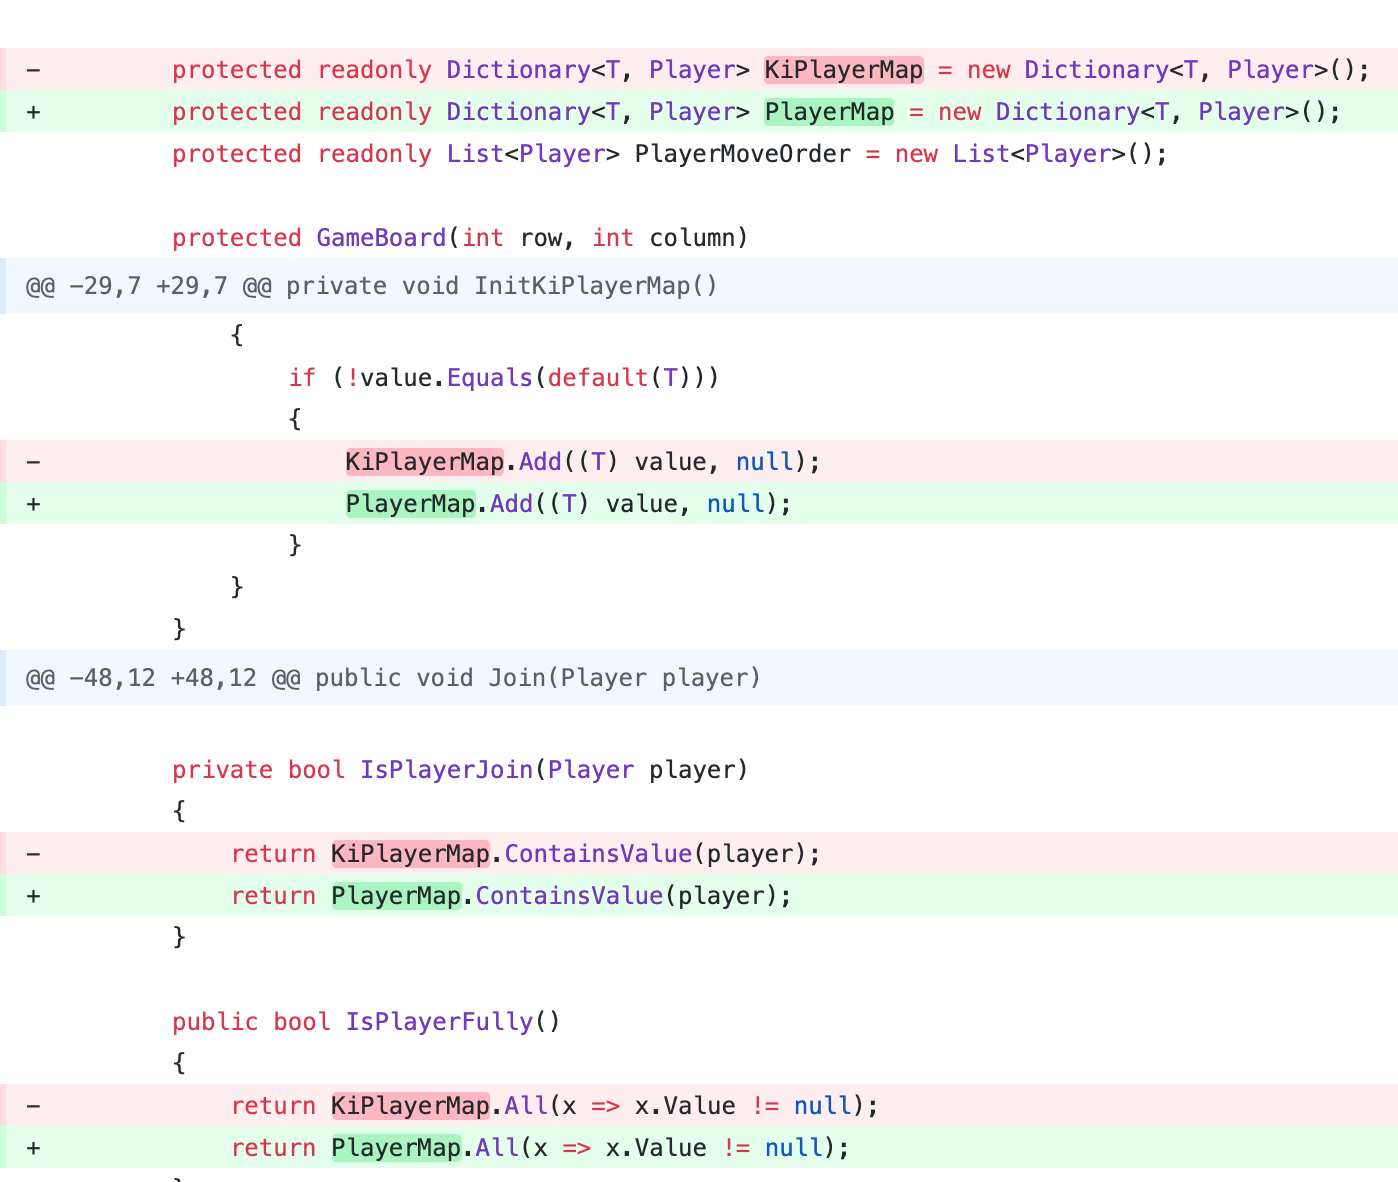
Task: Click minus marker on removed Dictionary declaration
Action: point(33,70)
